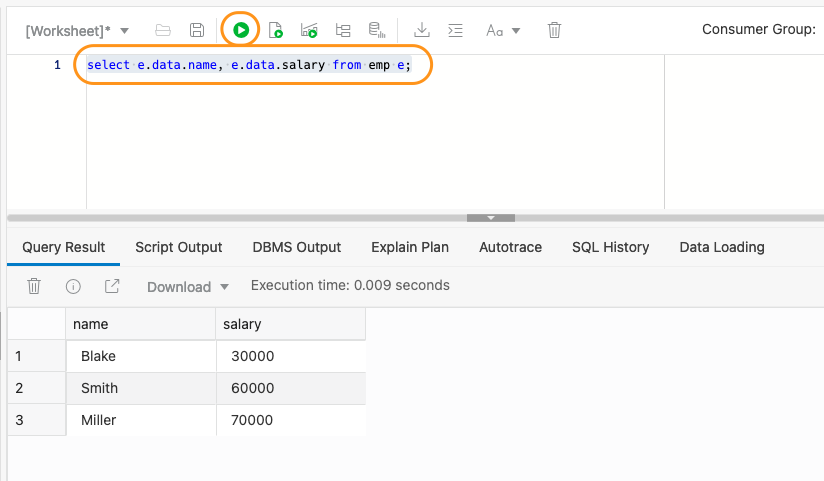Click the Format code indent icon
The image size is (824, 481).
(455, 30)
